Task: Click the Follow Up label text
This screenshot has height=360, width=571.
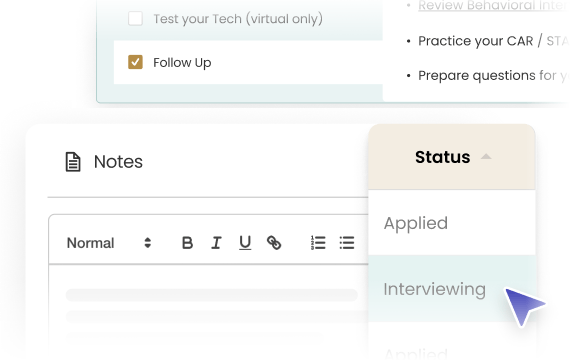Action: [182, 63]
